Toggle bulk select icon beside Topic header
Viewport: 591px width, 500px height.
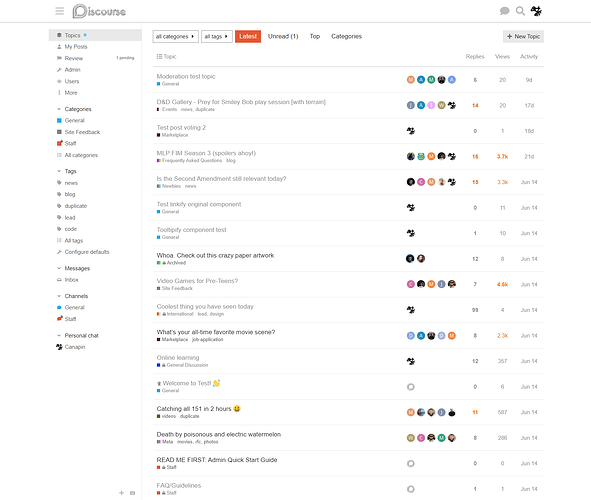coord(159,57)
